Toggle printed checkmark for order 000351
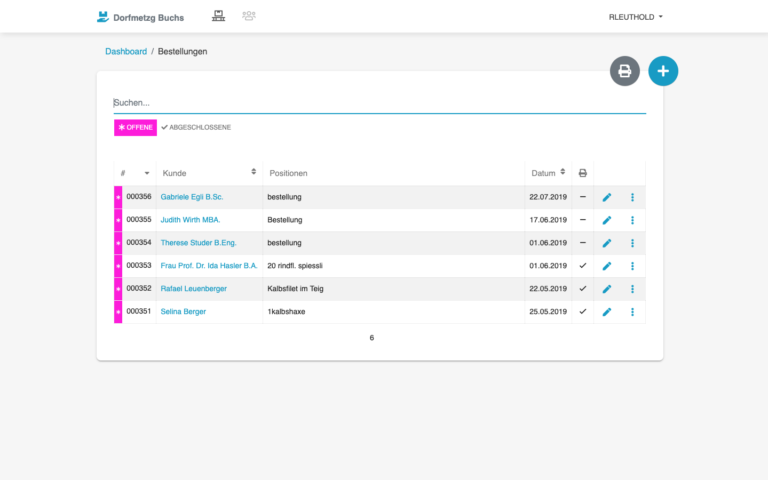The width and height of the screenshot is (768, 480). pyautogui.click(x=582, y=312)
